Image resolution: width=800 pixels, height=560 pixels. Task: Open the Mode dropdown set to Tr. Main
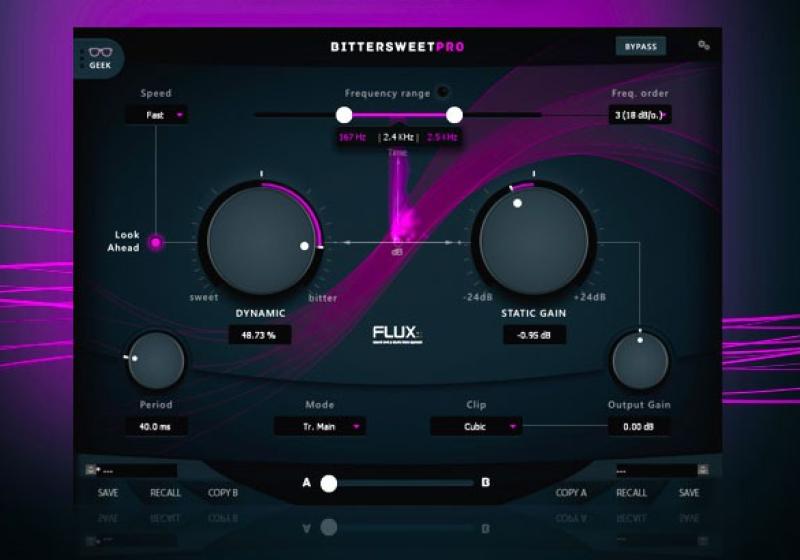click(x=320, y=426)
